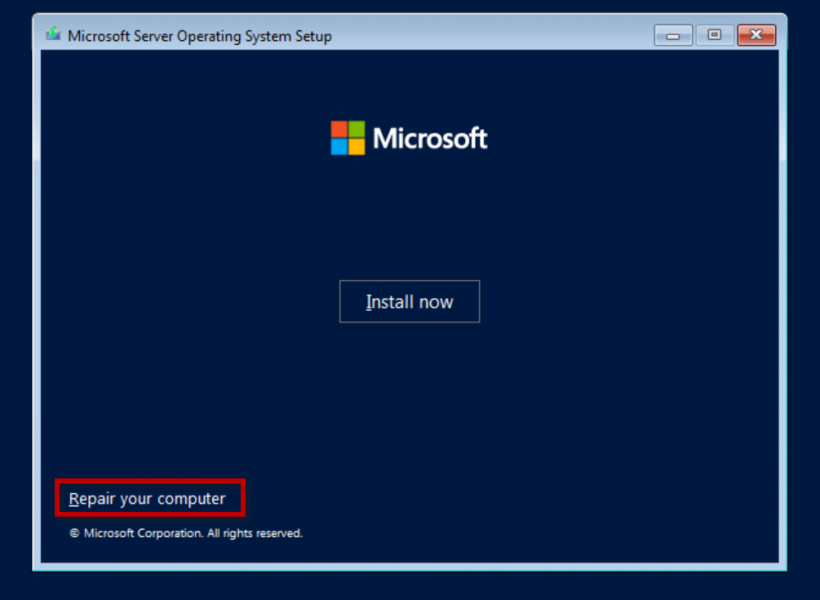This screenshot has height=600, width=820.
Task: Click the copyright symbol before Microsoft Corporation
Action: pos(74,534)
